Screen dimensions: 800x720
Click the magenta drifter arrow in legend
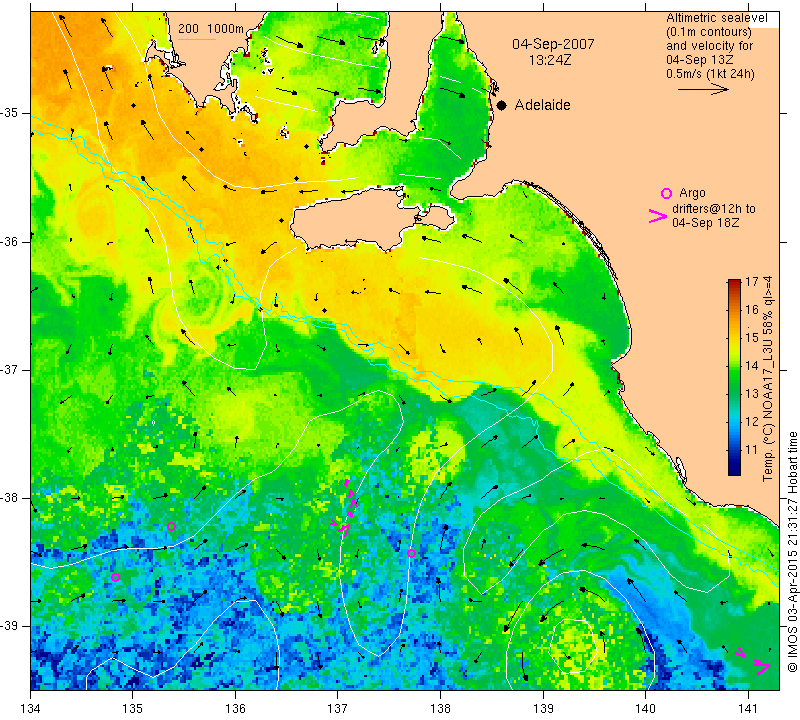657,216
